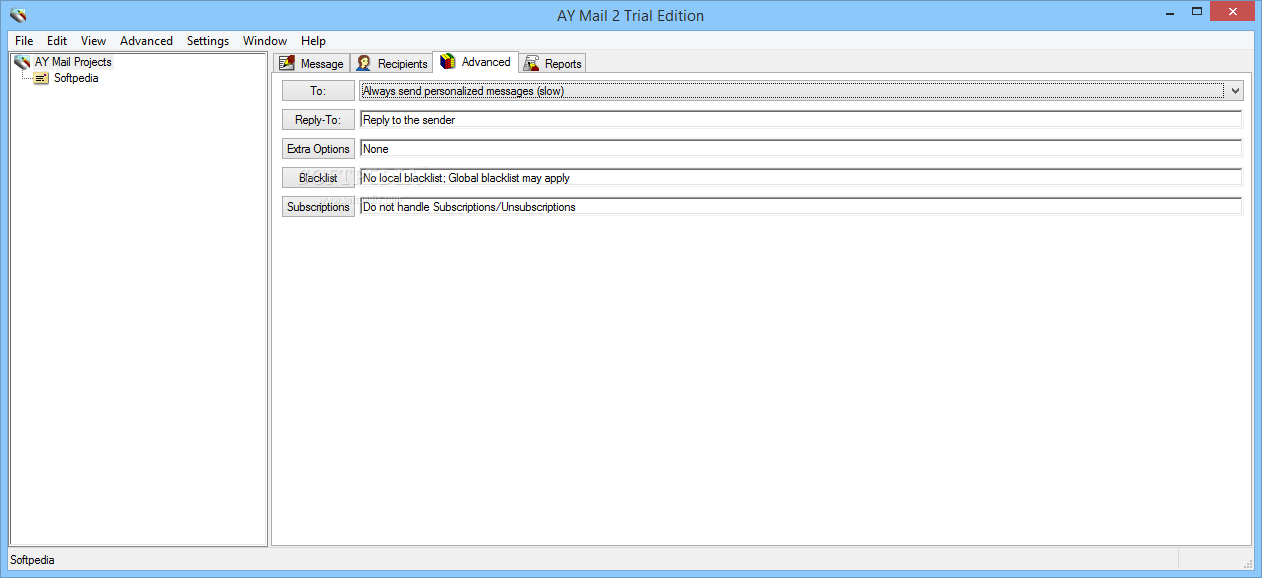This screenshot has width=1262, height=578.
Task: Minimize the AY Mail window
Action: pos(1167,11)
